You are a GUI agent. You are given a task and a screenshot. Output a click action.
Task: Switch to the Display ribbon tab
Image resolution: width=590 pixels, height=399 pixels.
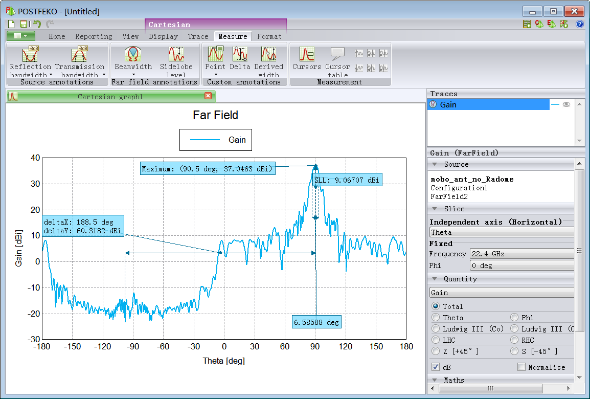tap(163, 37)
